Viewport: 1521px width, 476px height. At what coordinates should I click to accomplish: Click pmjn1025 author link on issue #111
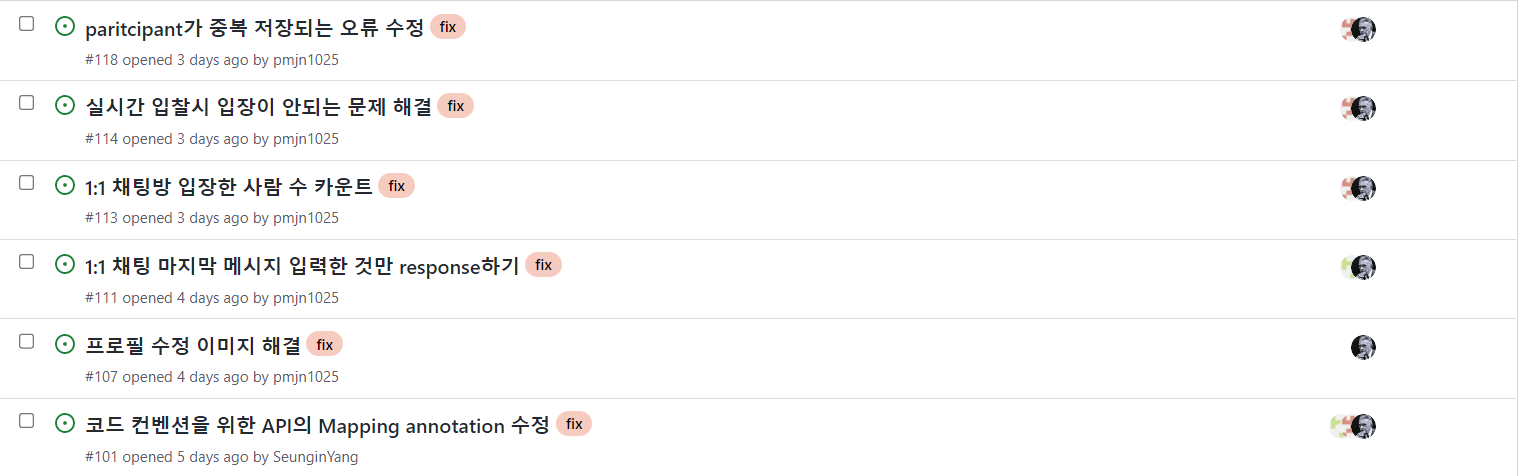coord(306,298)
